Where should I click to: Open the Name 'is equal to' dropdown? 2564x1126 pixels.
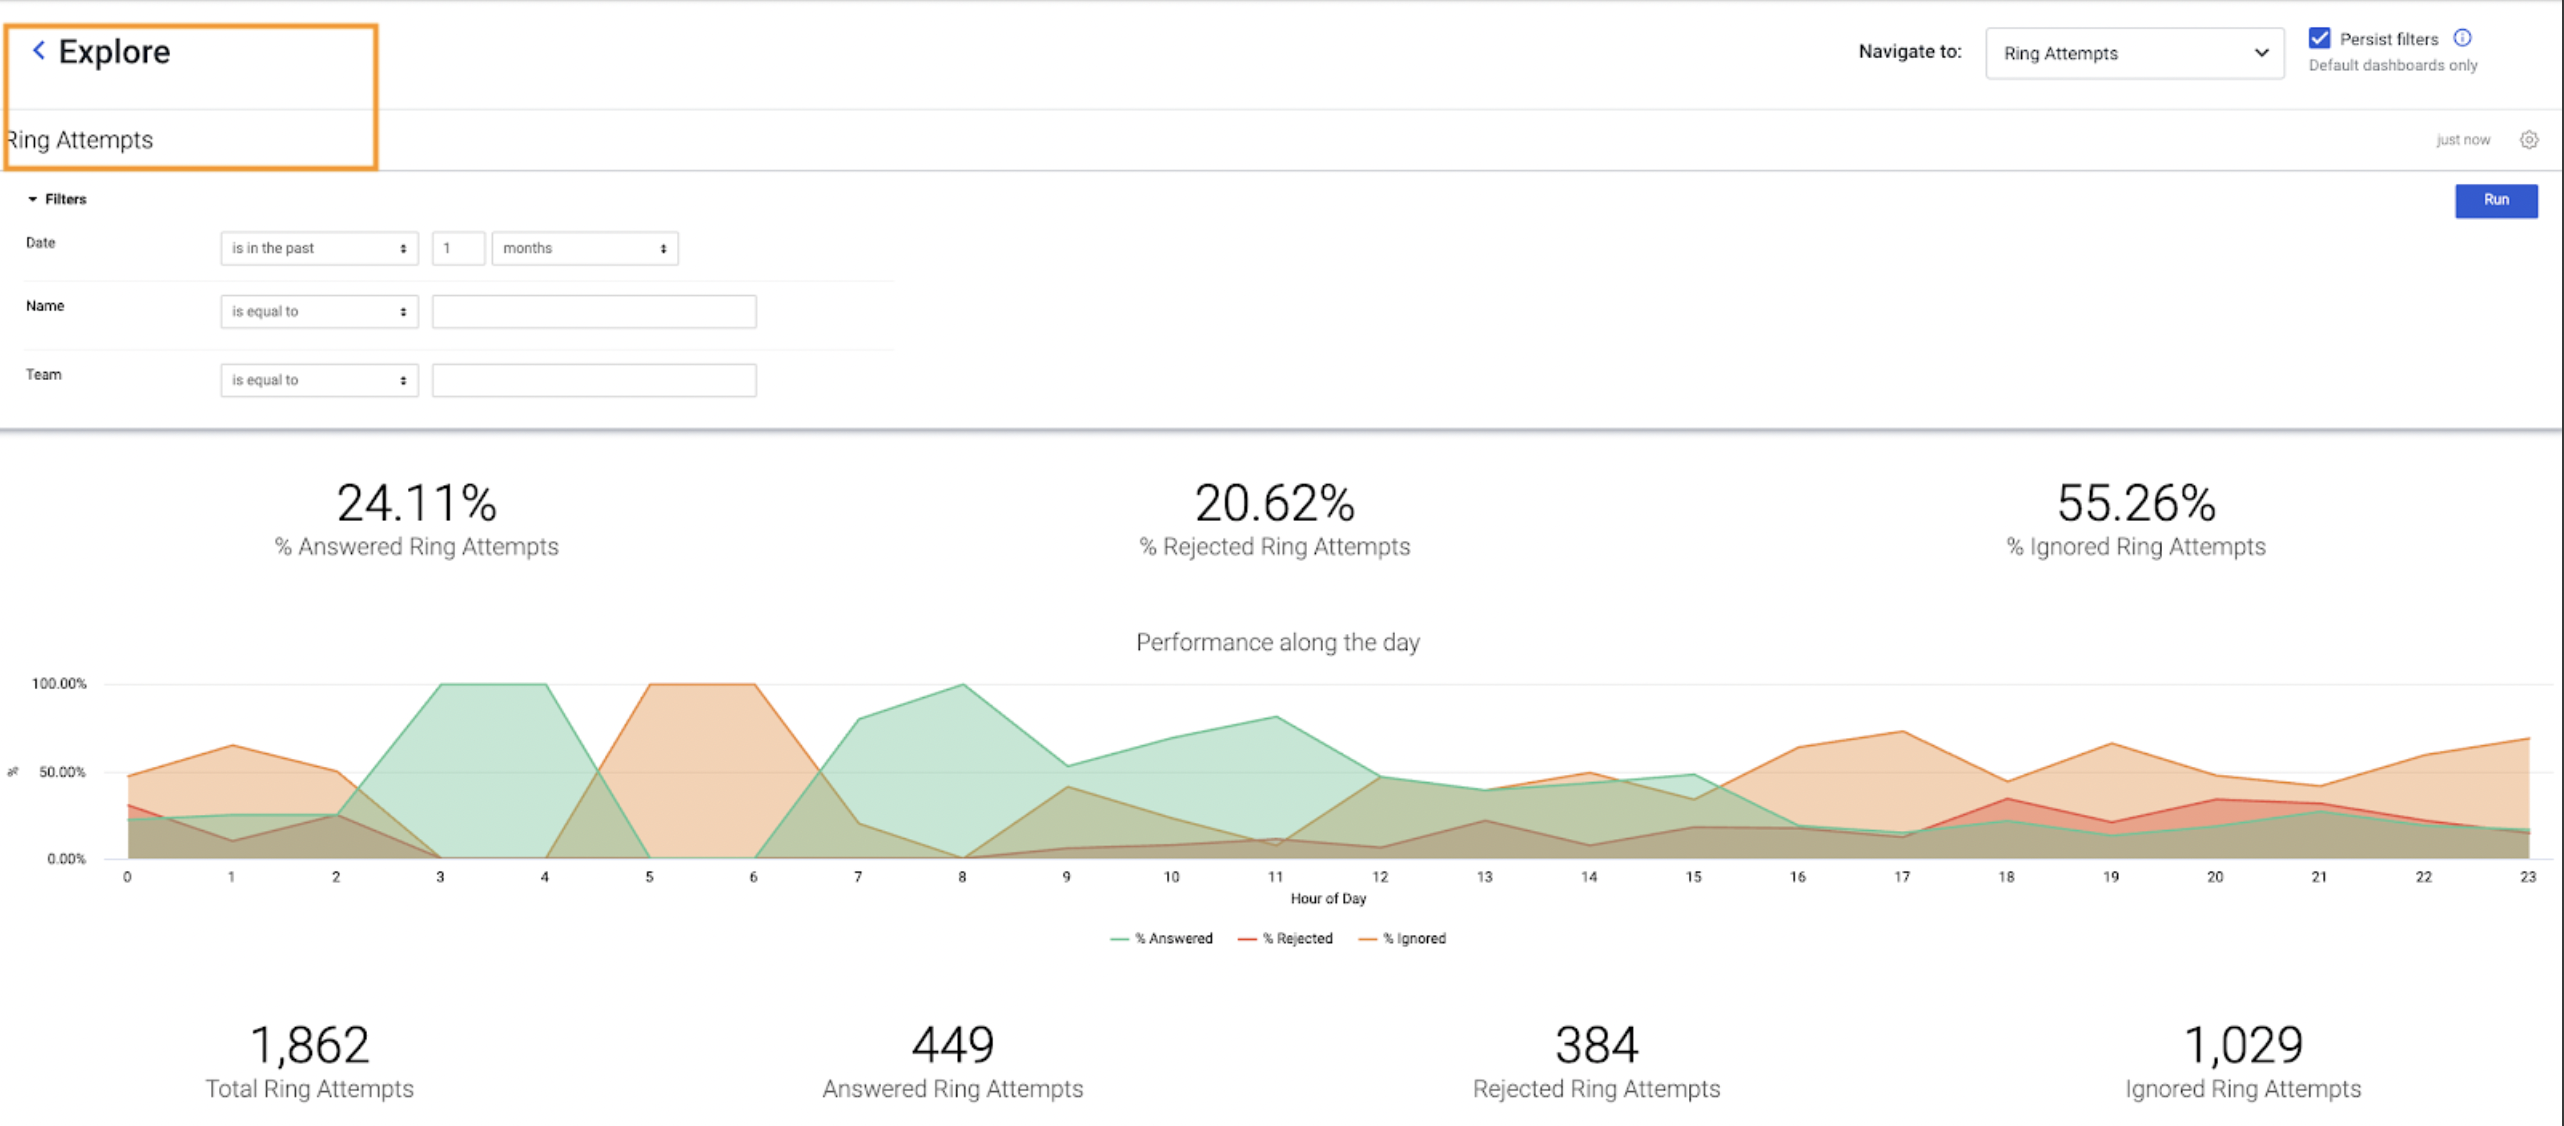click(318, 311)
